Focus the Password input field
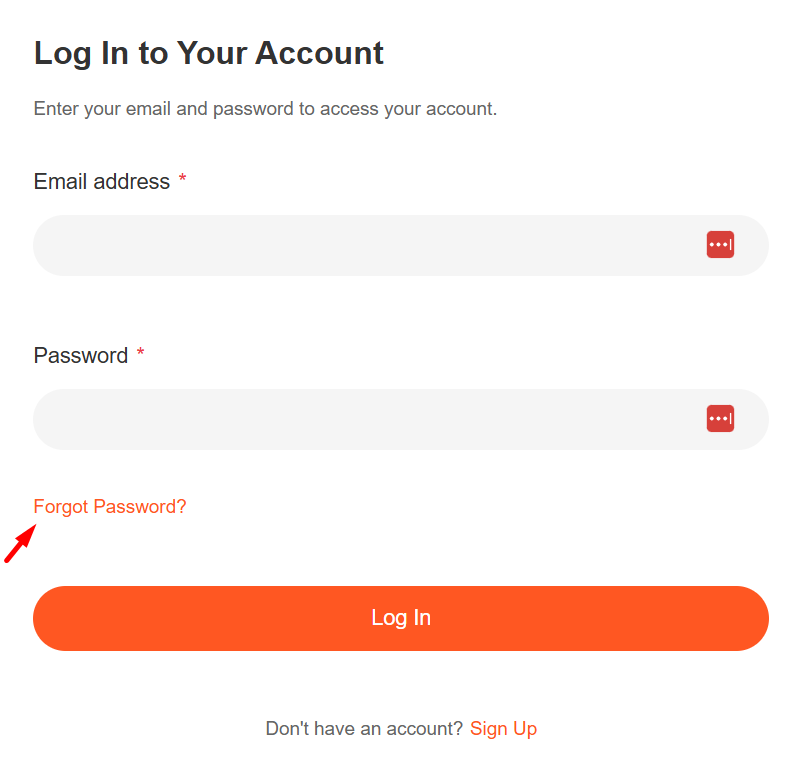This screenshot has height=773, width=805. tap(360, 419)
